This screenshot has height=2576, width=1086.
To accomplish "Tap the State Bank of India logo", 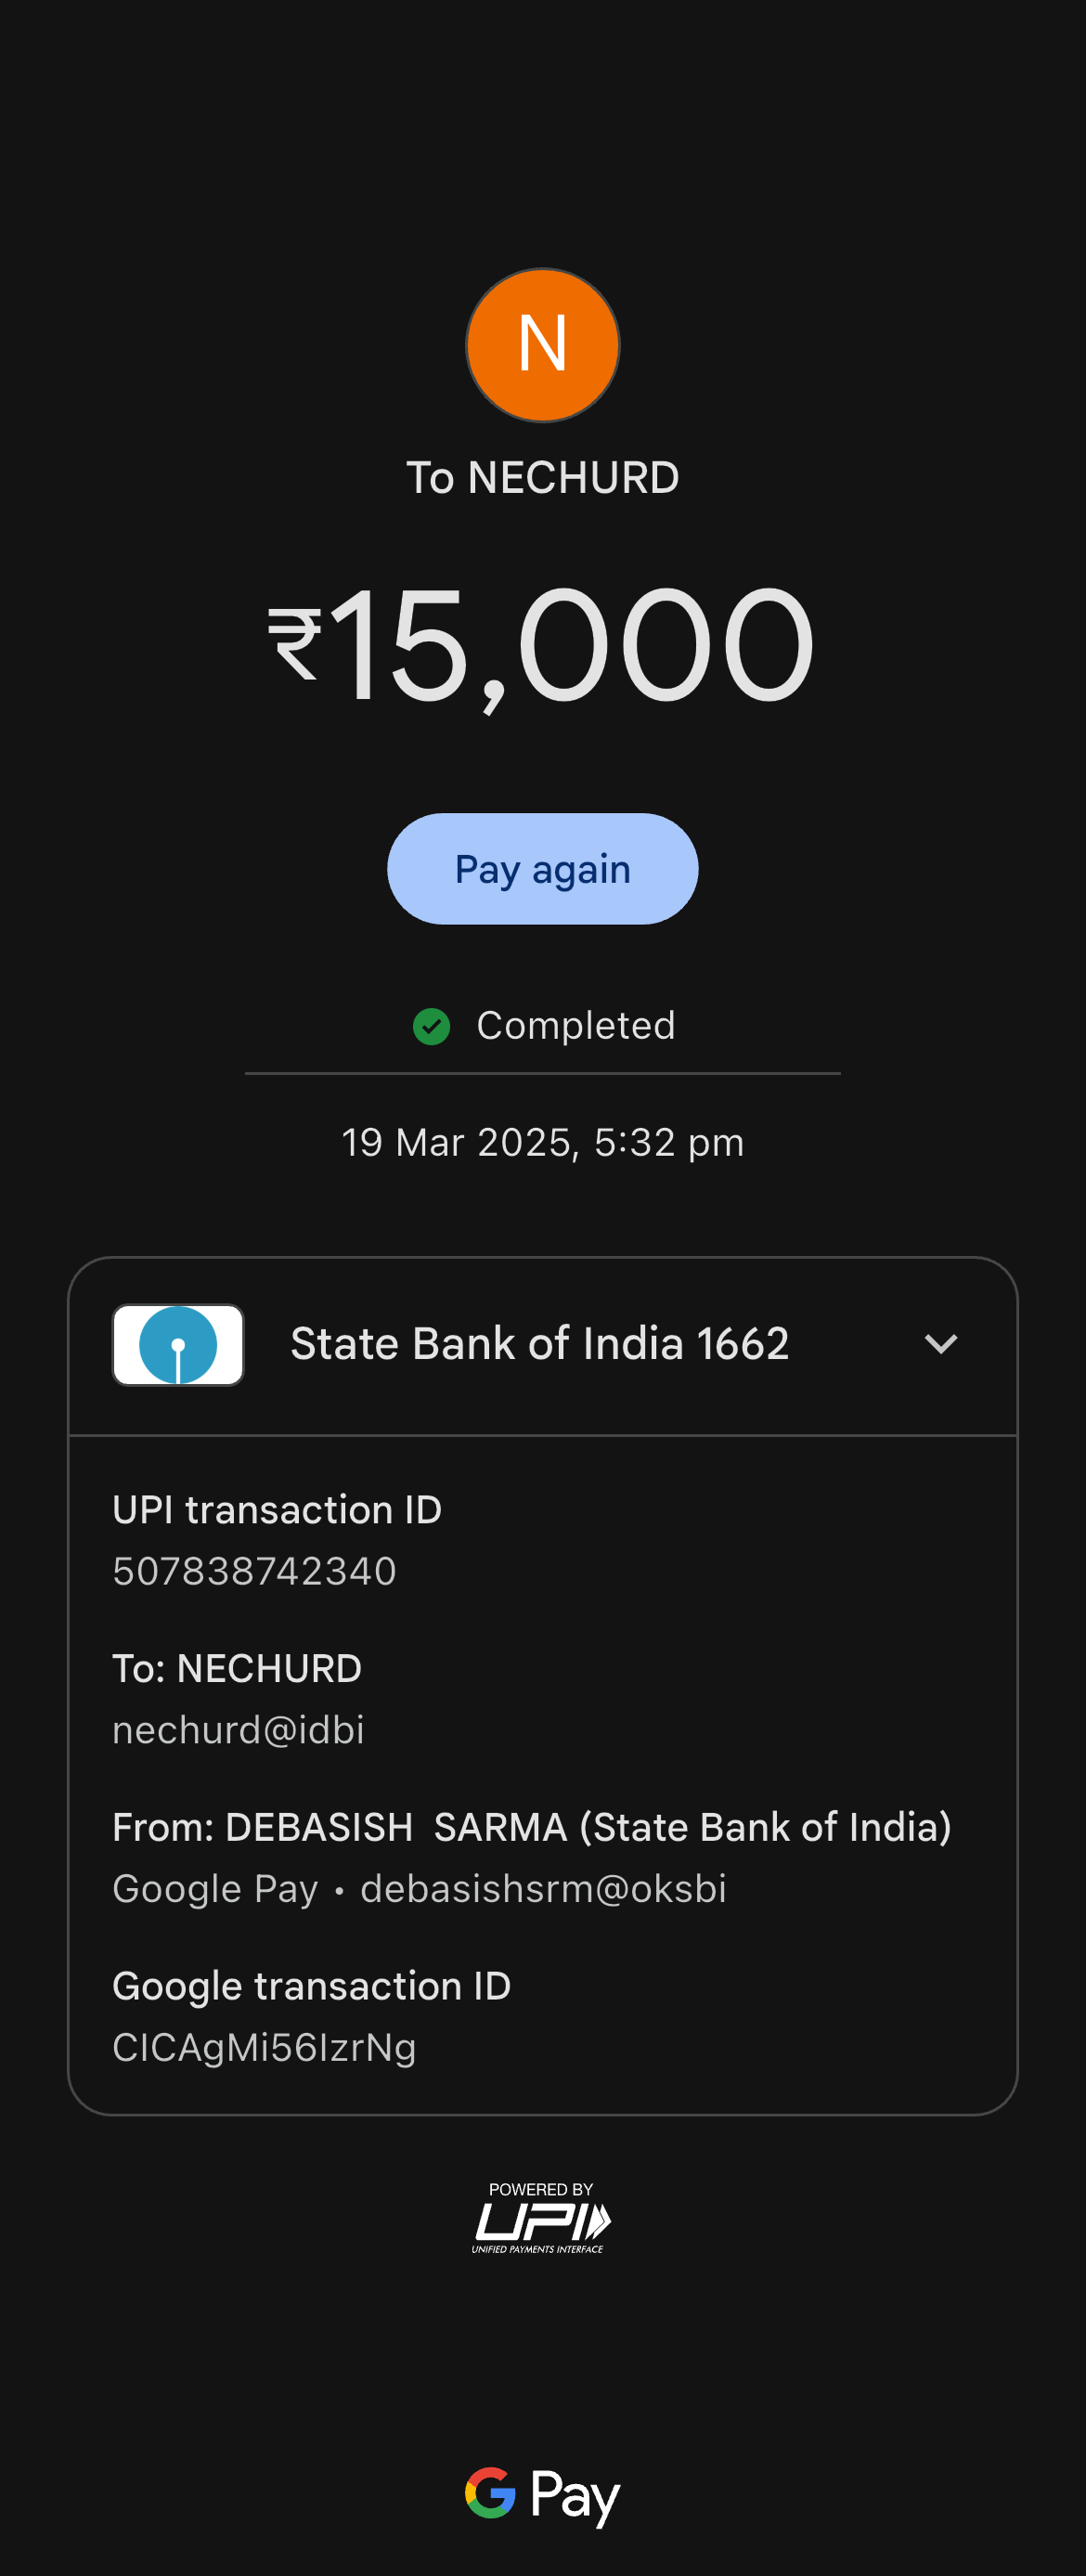I will 178,1345.
